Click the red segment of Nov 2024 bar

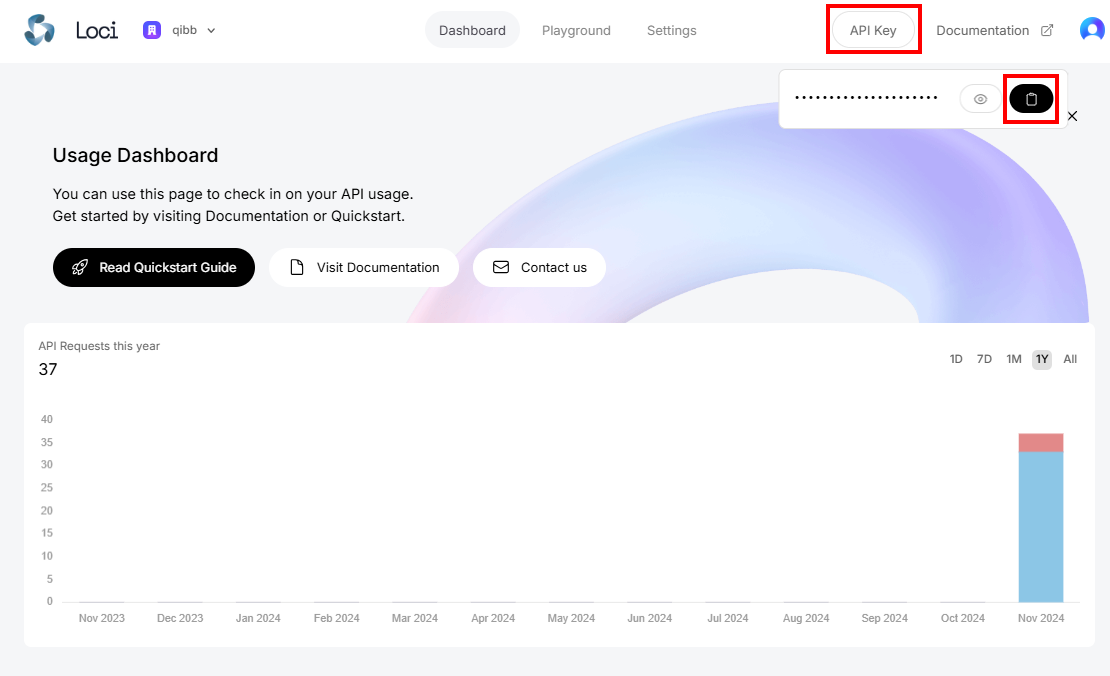tap(1040, 443)
